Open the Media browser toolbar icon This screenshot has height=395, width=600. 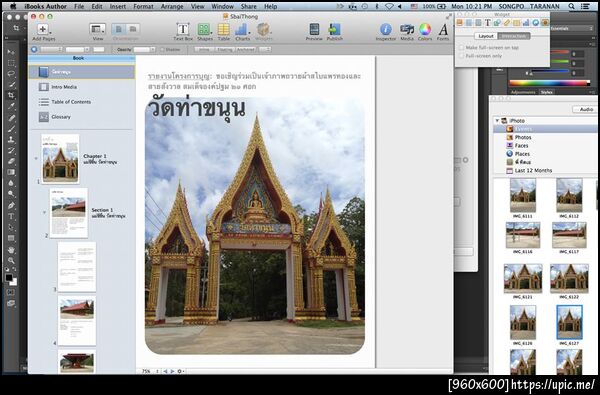coord(407,32)
